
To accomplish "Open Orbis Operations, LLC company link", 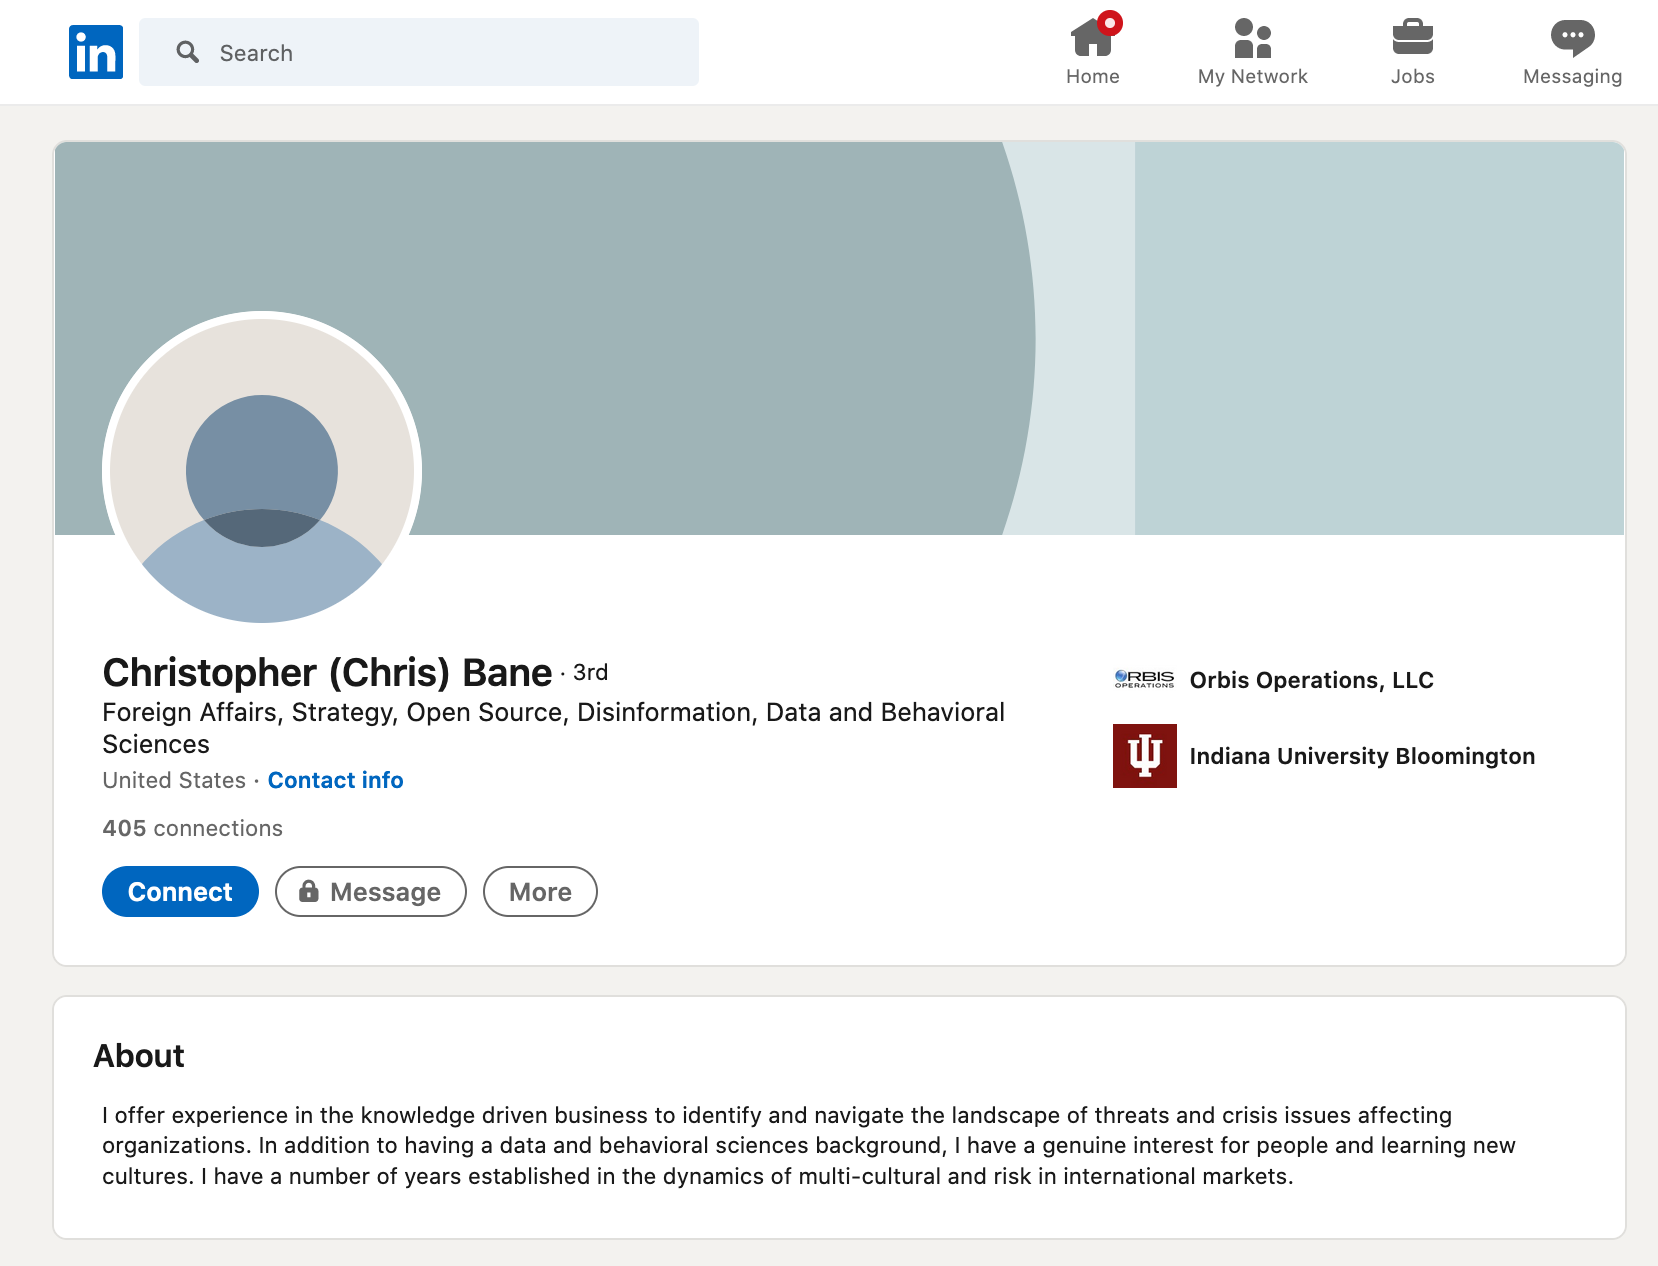I will 1312,680.
